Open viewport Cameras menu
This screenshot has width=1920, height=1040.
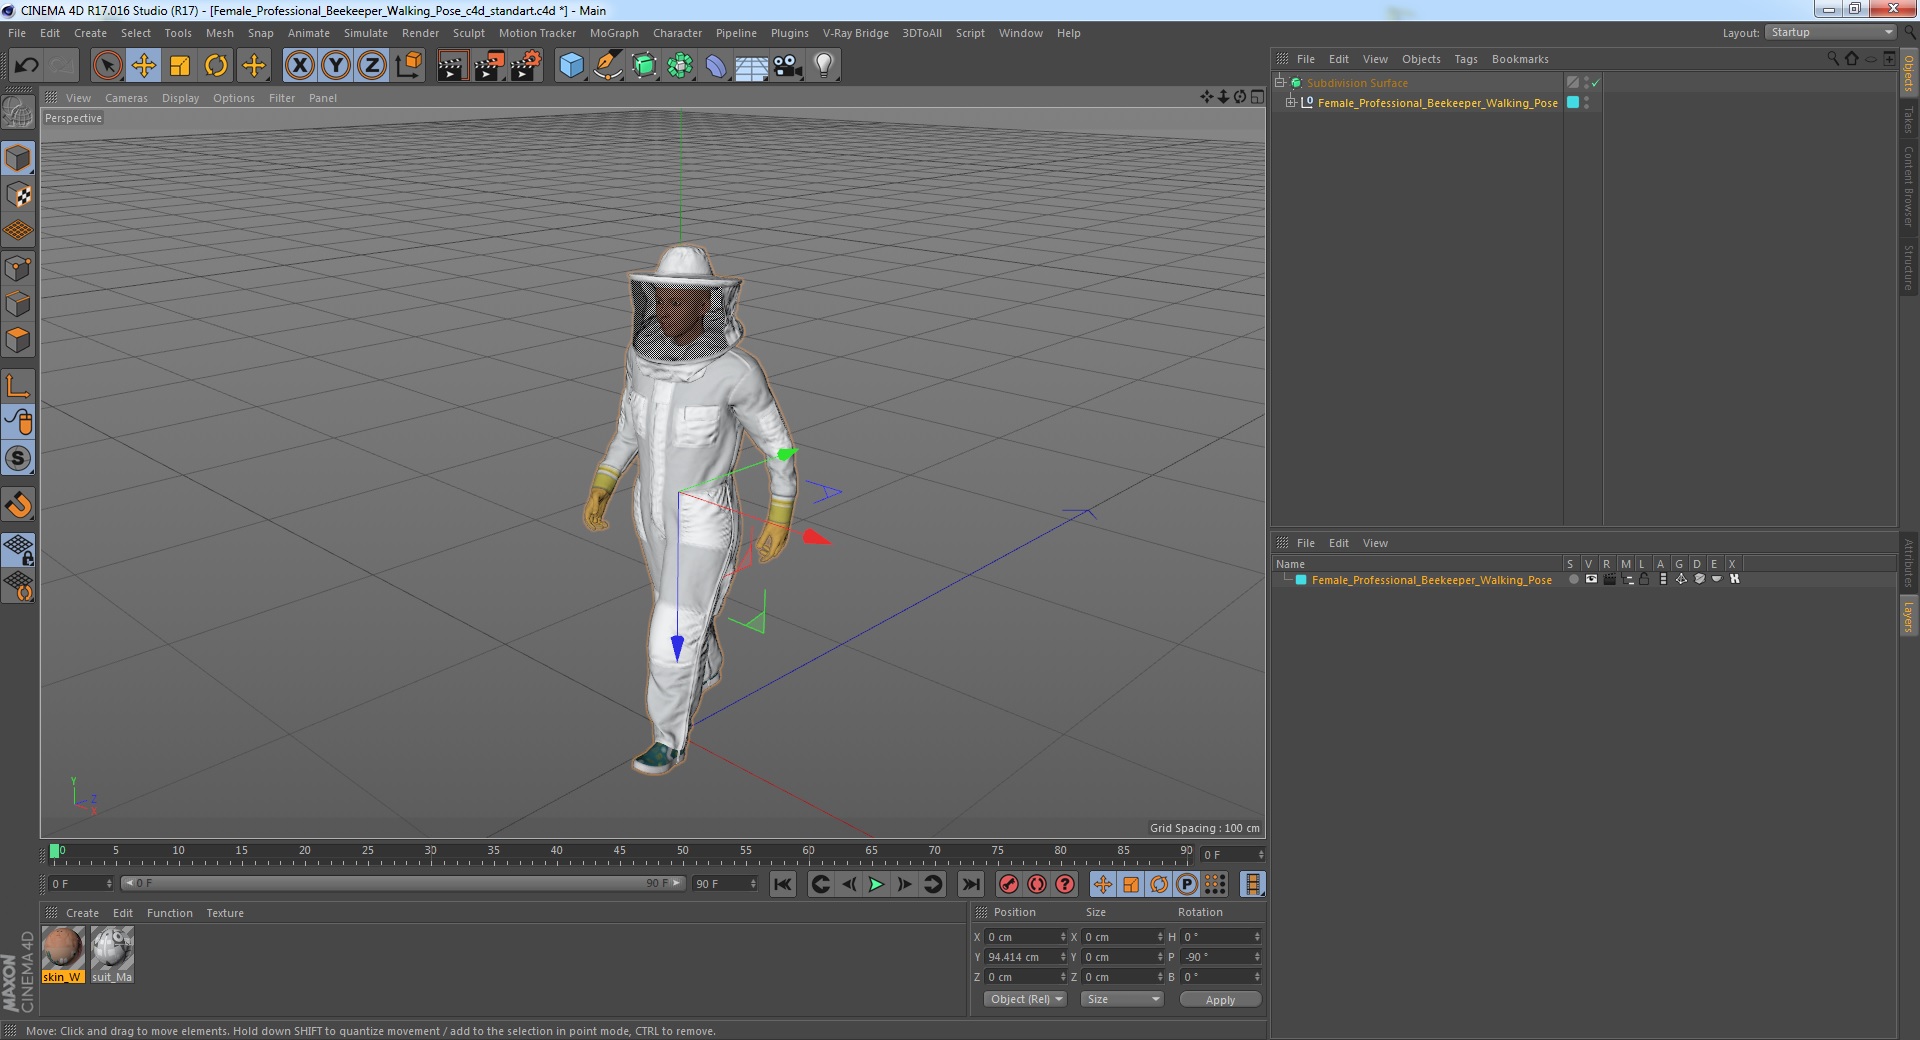pyautogui.click(x=126, y=98)
